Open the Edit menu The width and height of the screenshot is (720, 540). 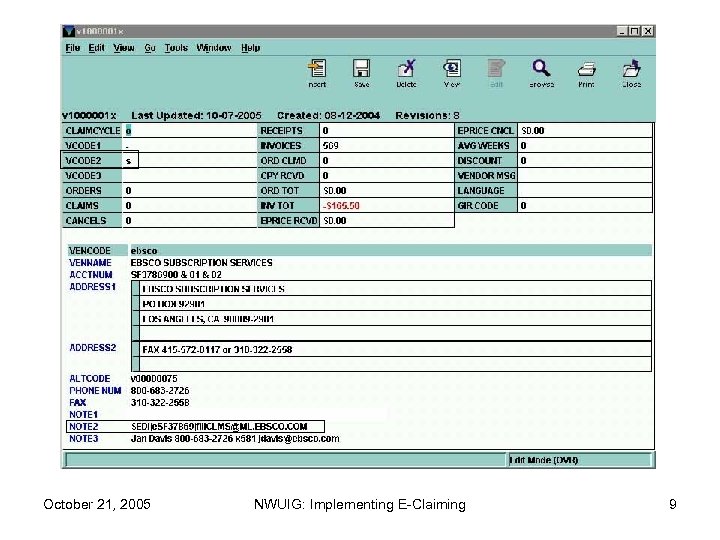click(96, 48)
